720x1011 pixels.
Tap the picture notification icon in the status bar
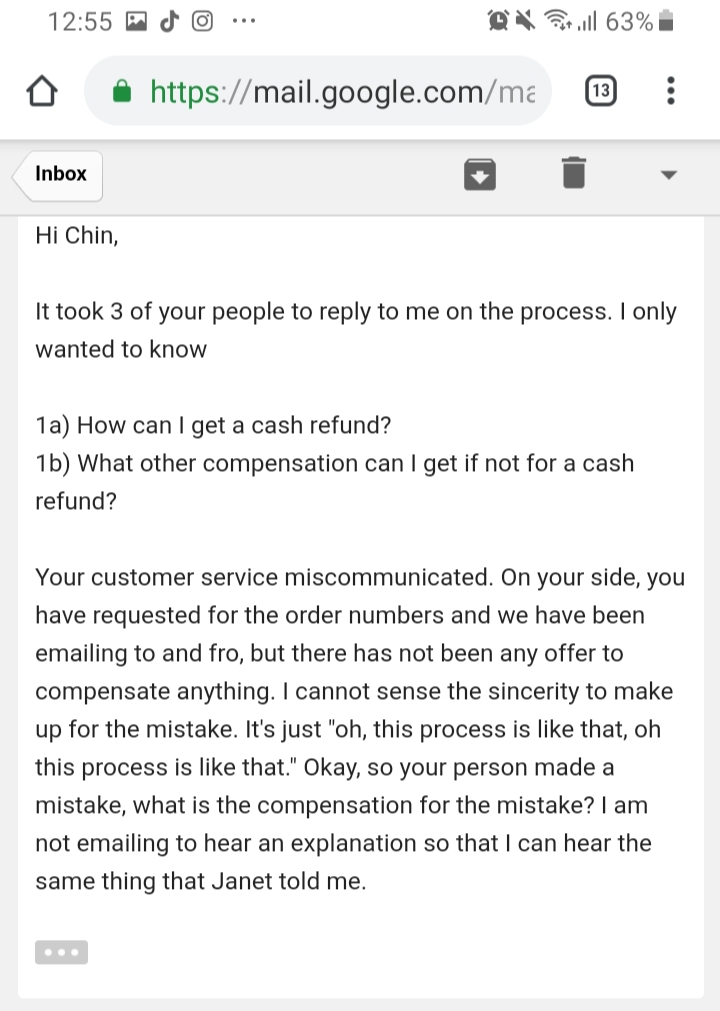[136, 21]
